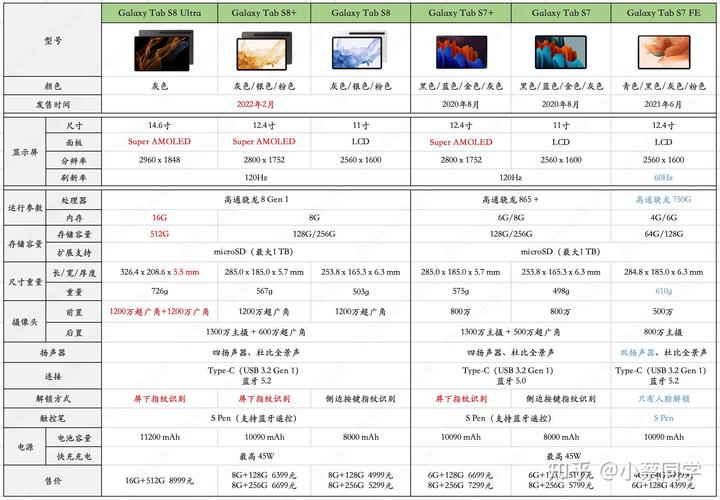Click the 处理器 row label
This screenshot has width=720, height=500.
[73, 200]
